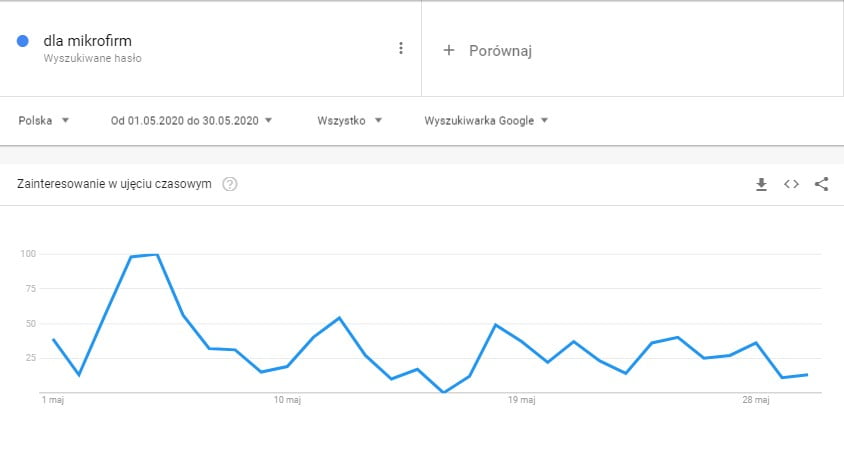Download the interest over time chart data
The width and height of the screenshot is (844, 457).
point(761,184)
